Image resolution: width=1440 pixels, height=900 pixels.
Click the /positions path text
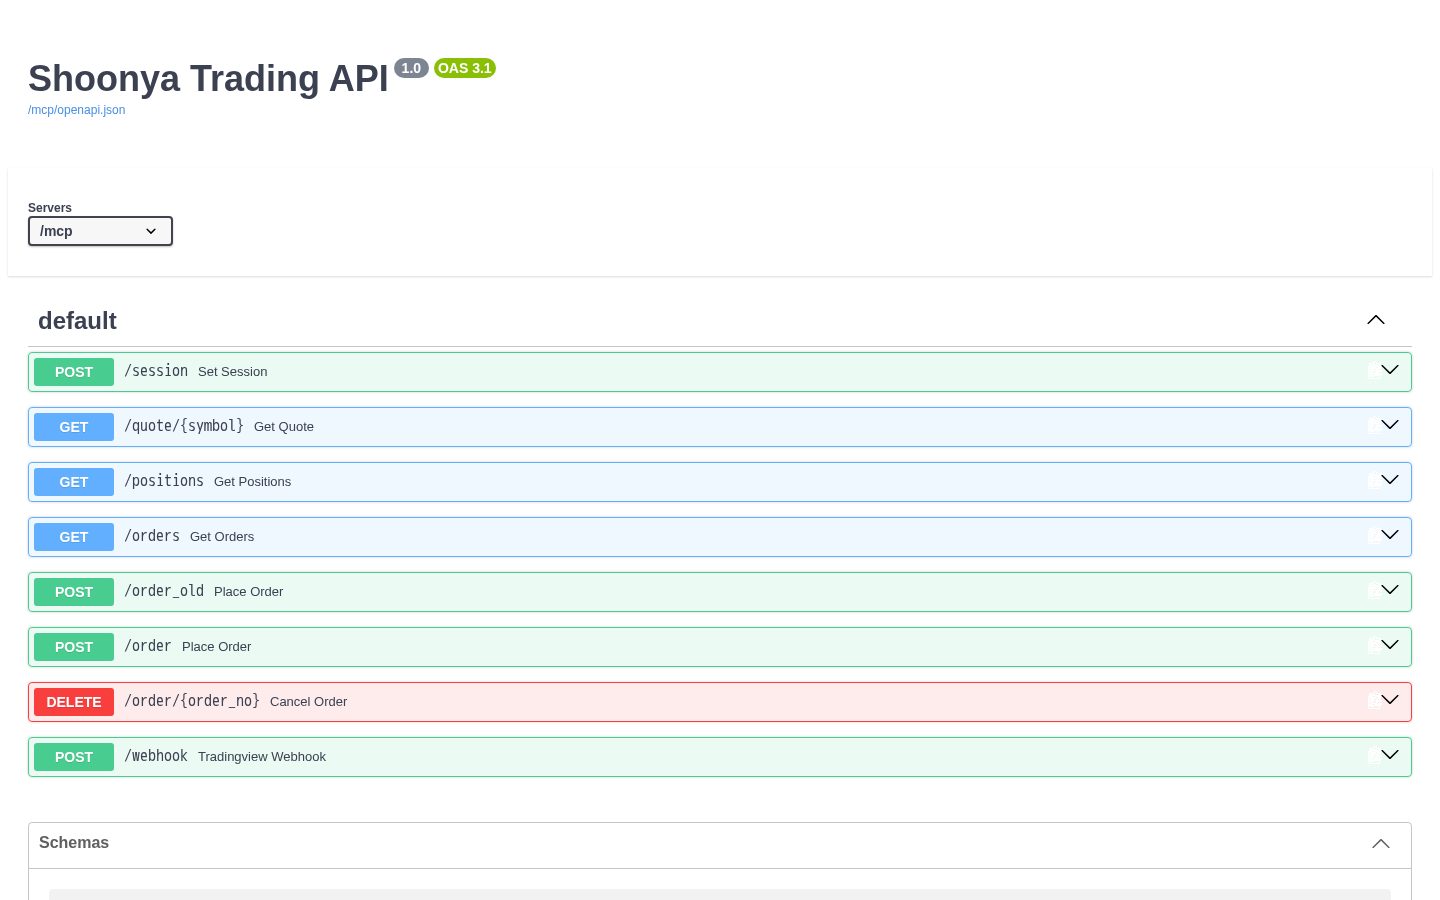tap(164, 481)
